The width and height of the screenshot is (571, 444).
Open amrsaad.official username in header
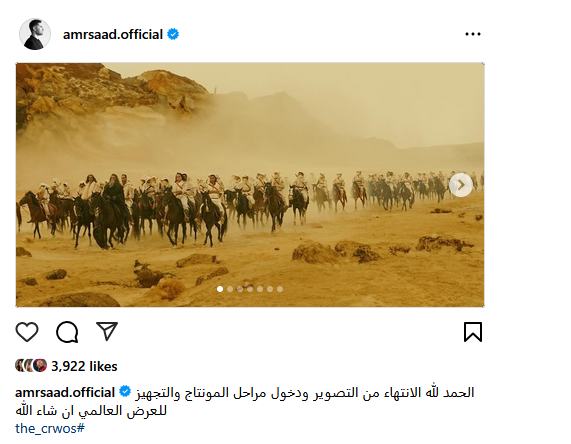click(x=113, y=34)
